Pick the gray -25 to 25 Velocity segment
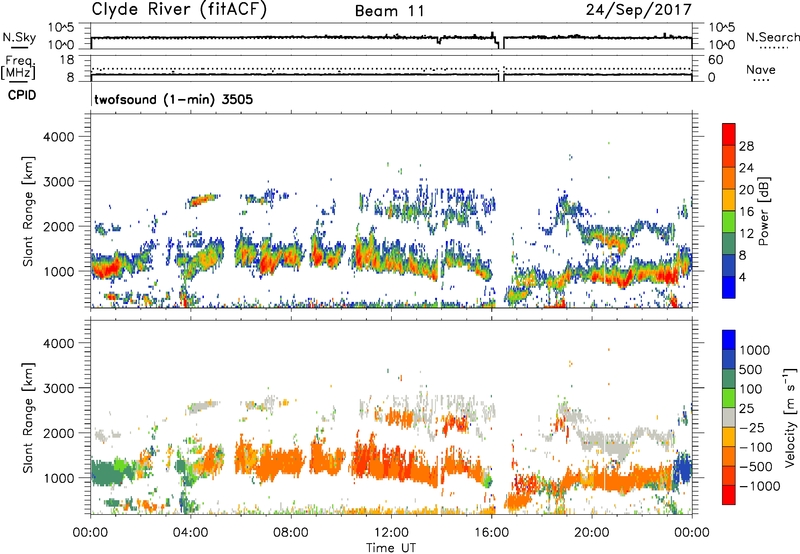This screenshot has height=554, width=800. [x=729, y=417]
